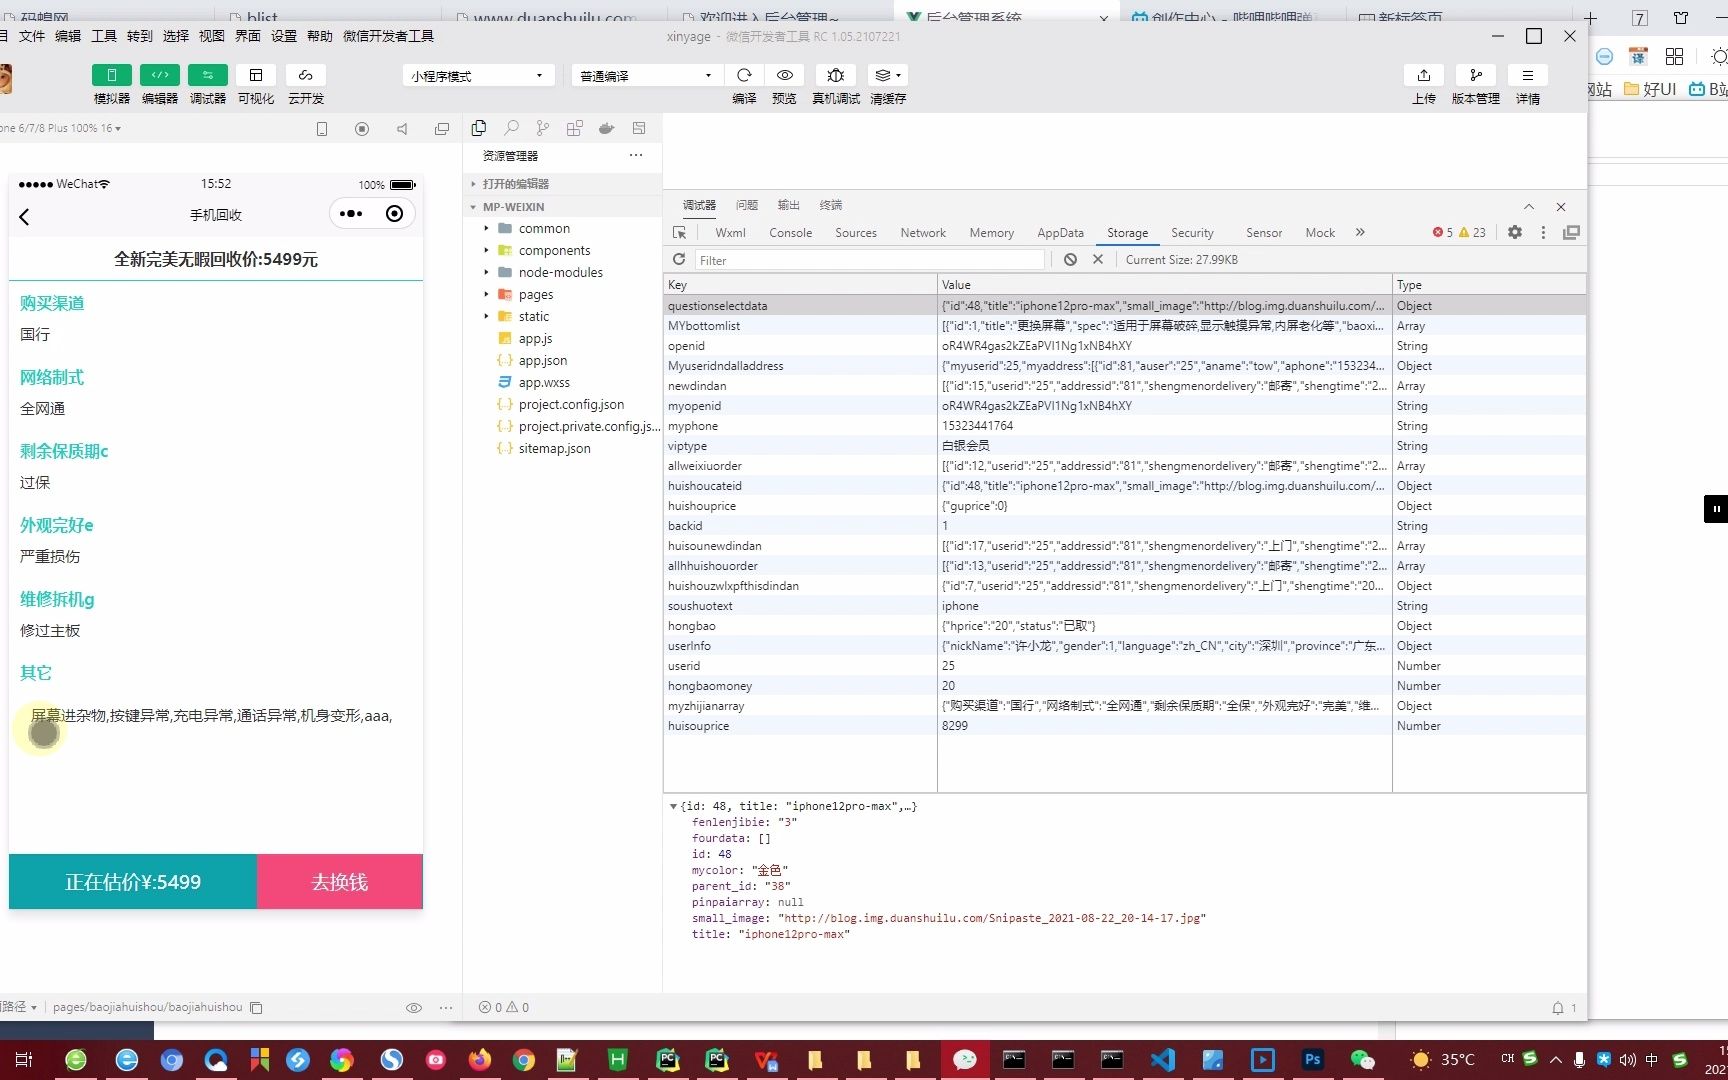Open the 详情 details menu icon
1728x1080 pixels.
pyautogui.click(x=1527, y=75)
